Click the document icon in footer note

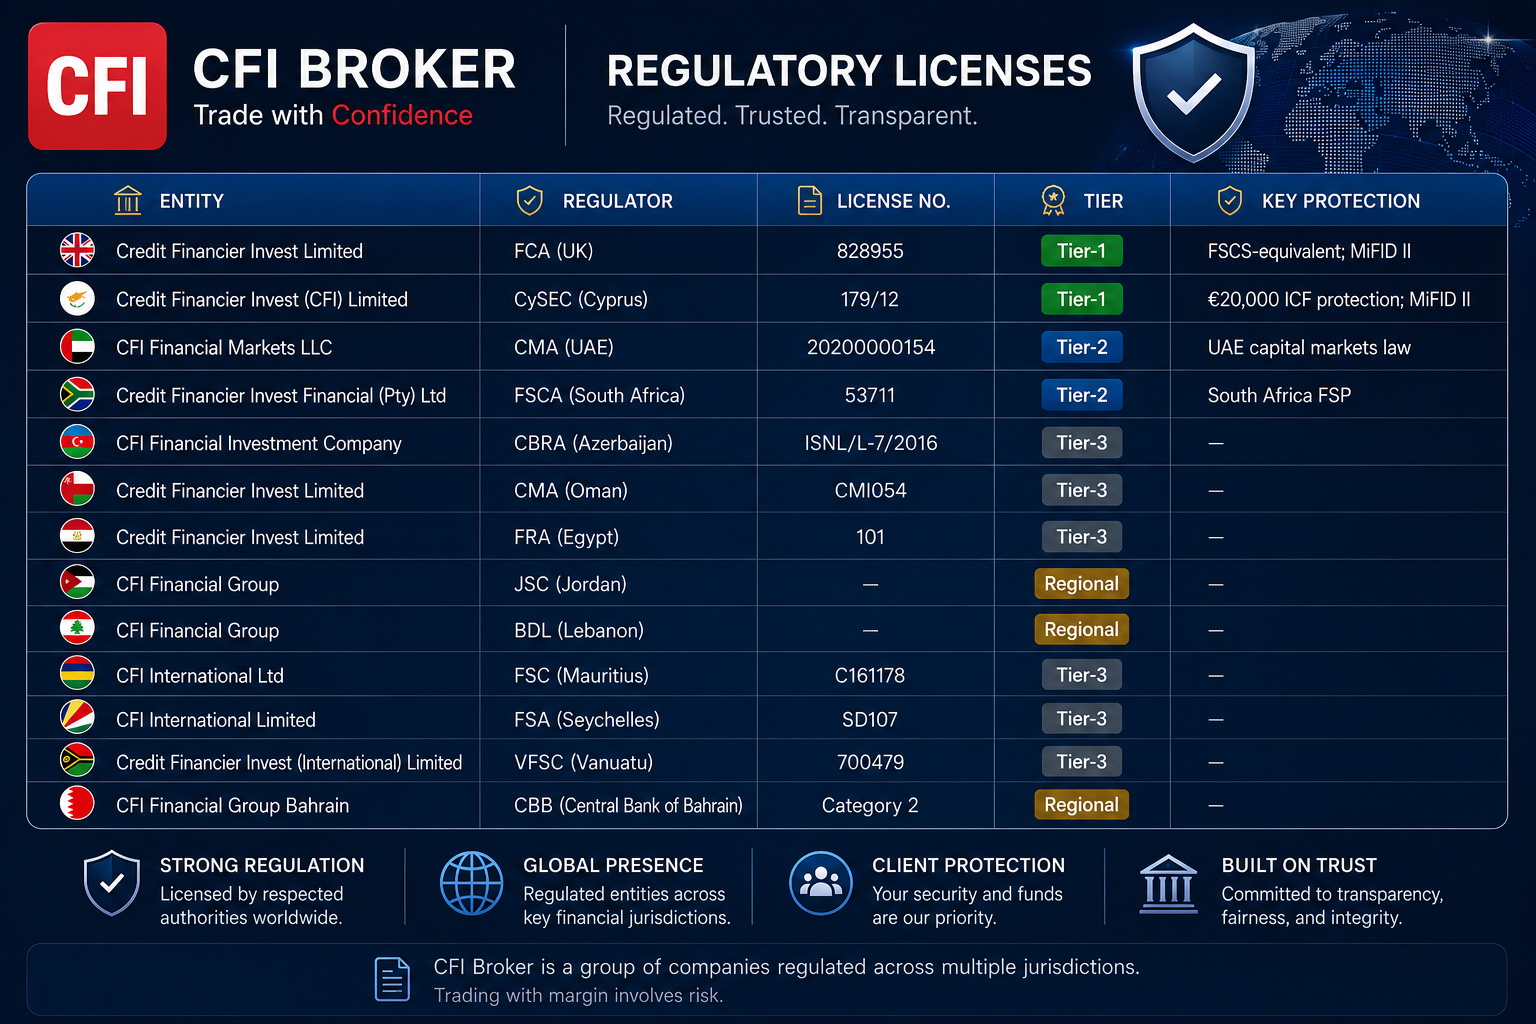click(392, 979)
